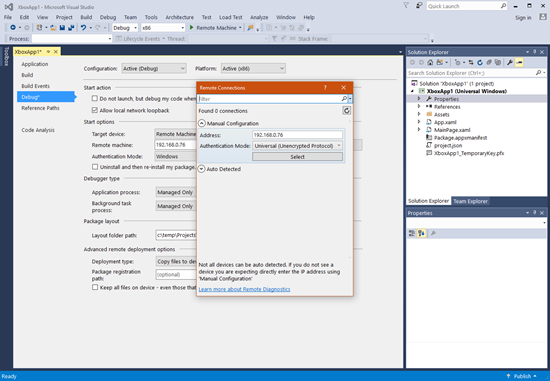Select the Application properties page
Viewport: 550px width, 381px height.
pyautogui.click(x=35, y=64)
